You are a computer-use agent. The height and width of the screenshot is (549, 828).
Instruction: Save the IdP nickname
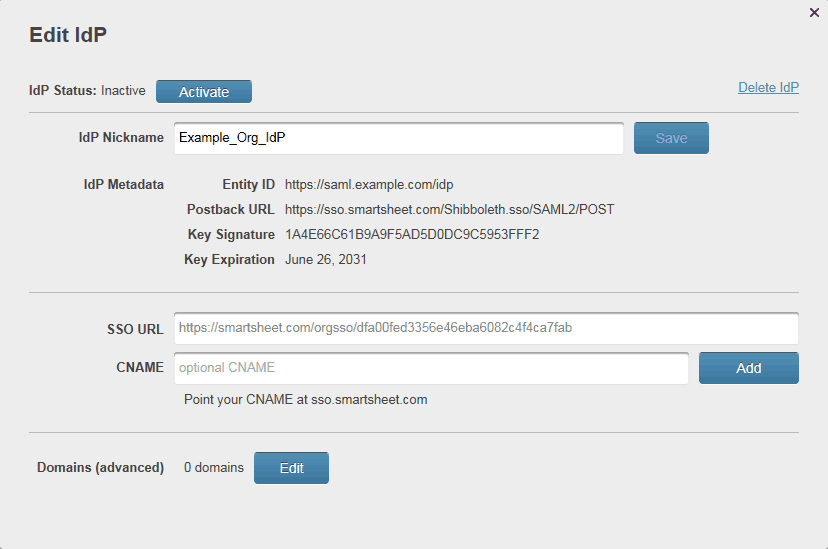pyautogui.click(x=671, y=138)
